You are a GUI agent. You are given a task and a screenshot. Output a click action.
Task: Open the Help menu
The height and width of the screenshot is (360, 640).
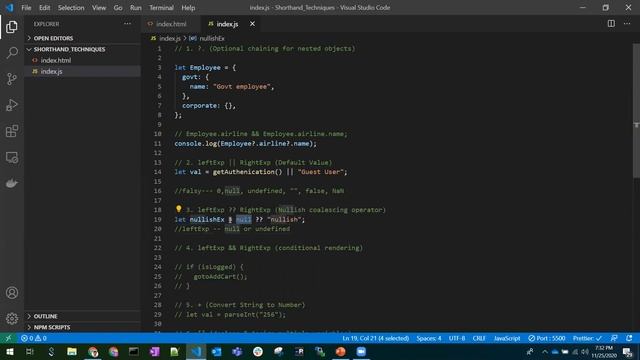[x=188, y=7]
